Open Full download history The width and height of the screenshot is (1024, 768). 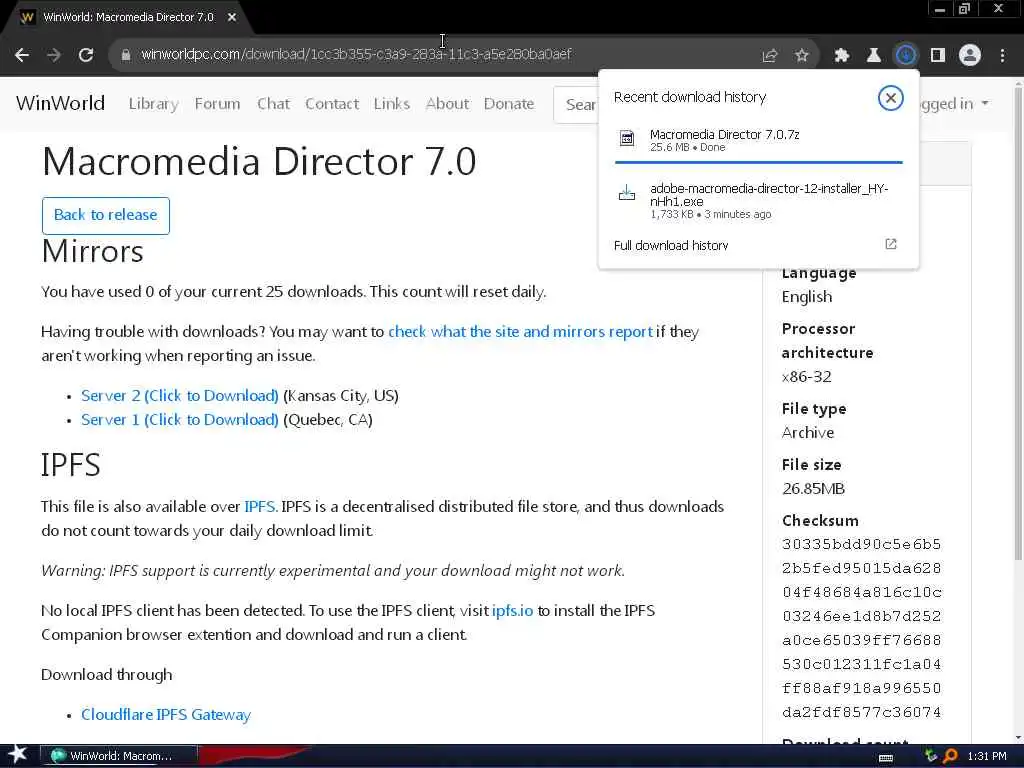[x=671, y=246]
